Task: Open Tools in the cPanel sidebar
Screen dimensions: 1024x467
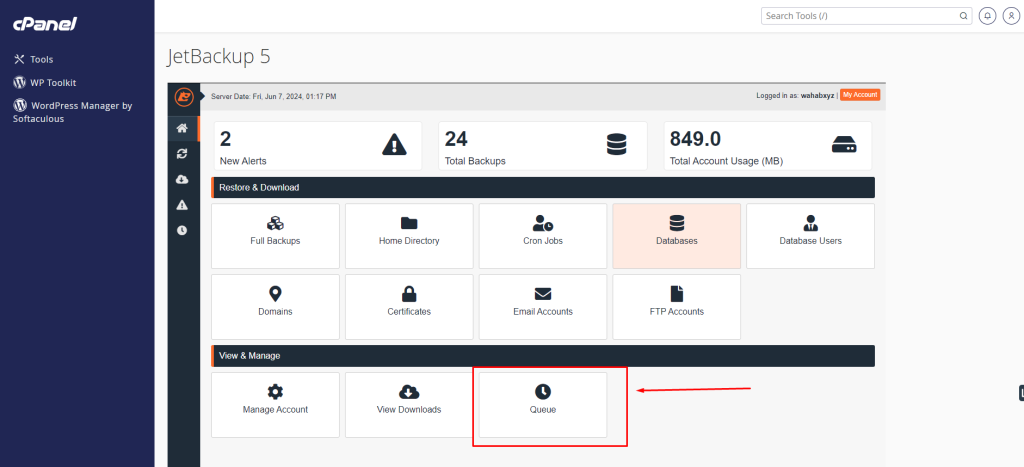Action: coord(41,59)
